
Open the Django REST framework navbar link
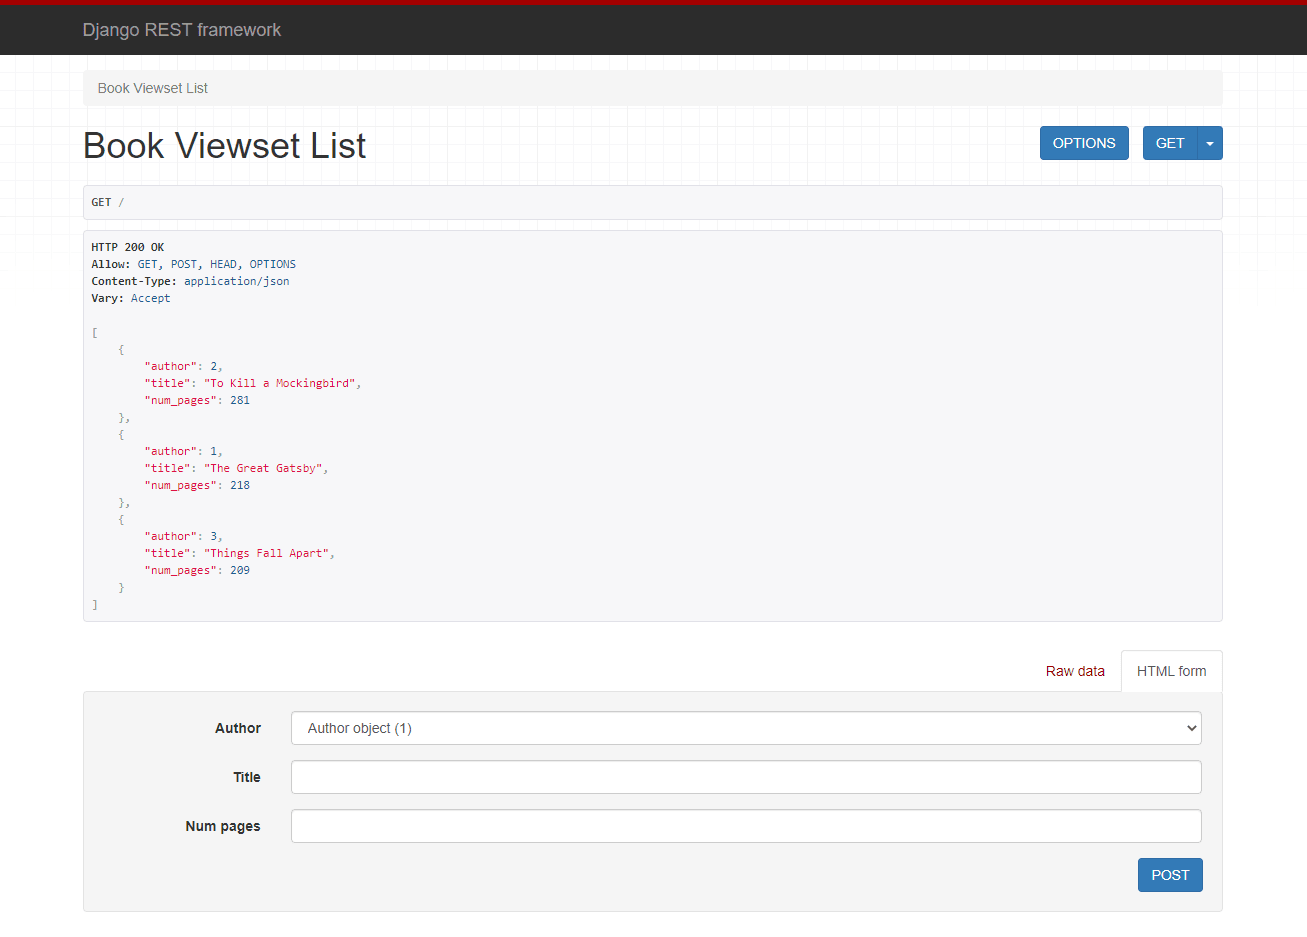click(x=182, y=30)
